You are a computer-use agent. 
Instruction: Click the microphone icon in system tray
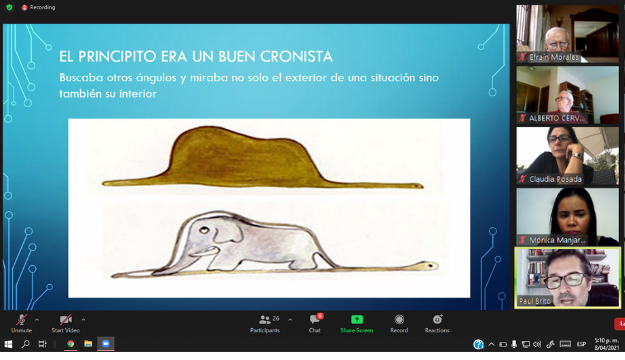[x=514, y=344]
